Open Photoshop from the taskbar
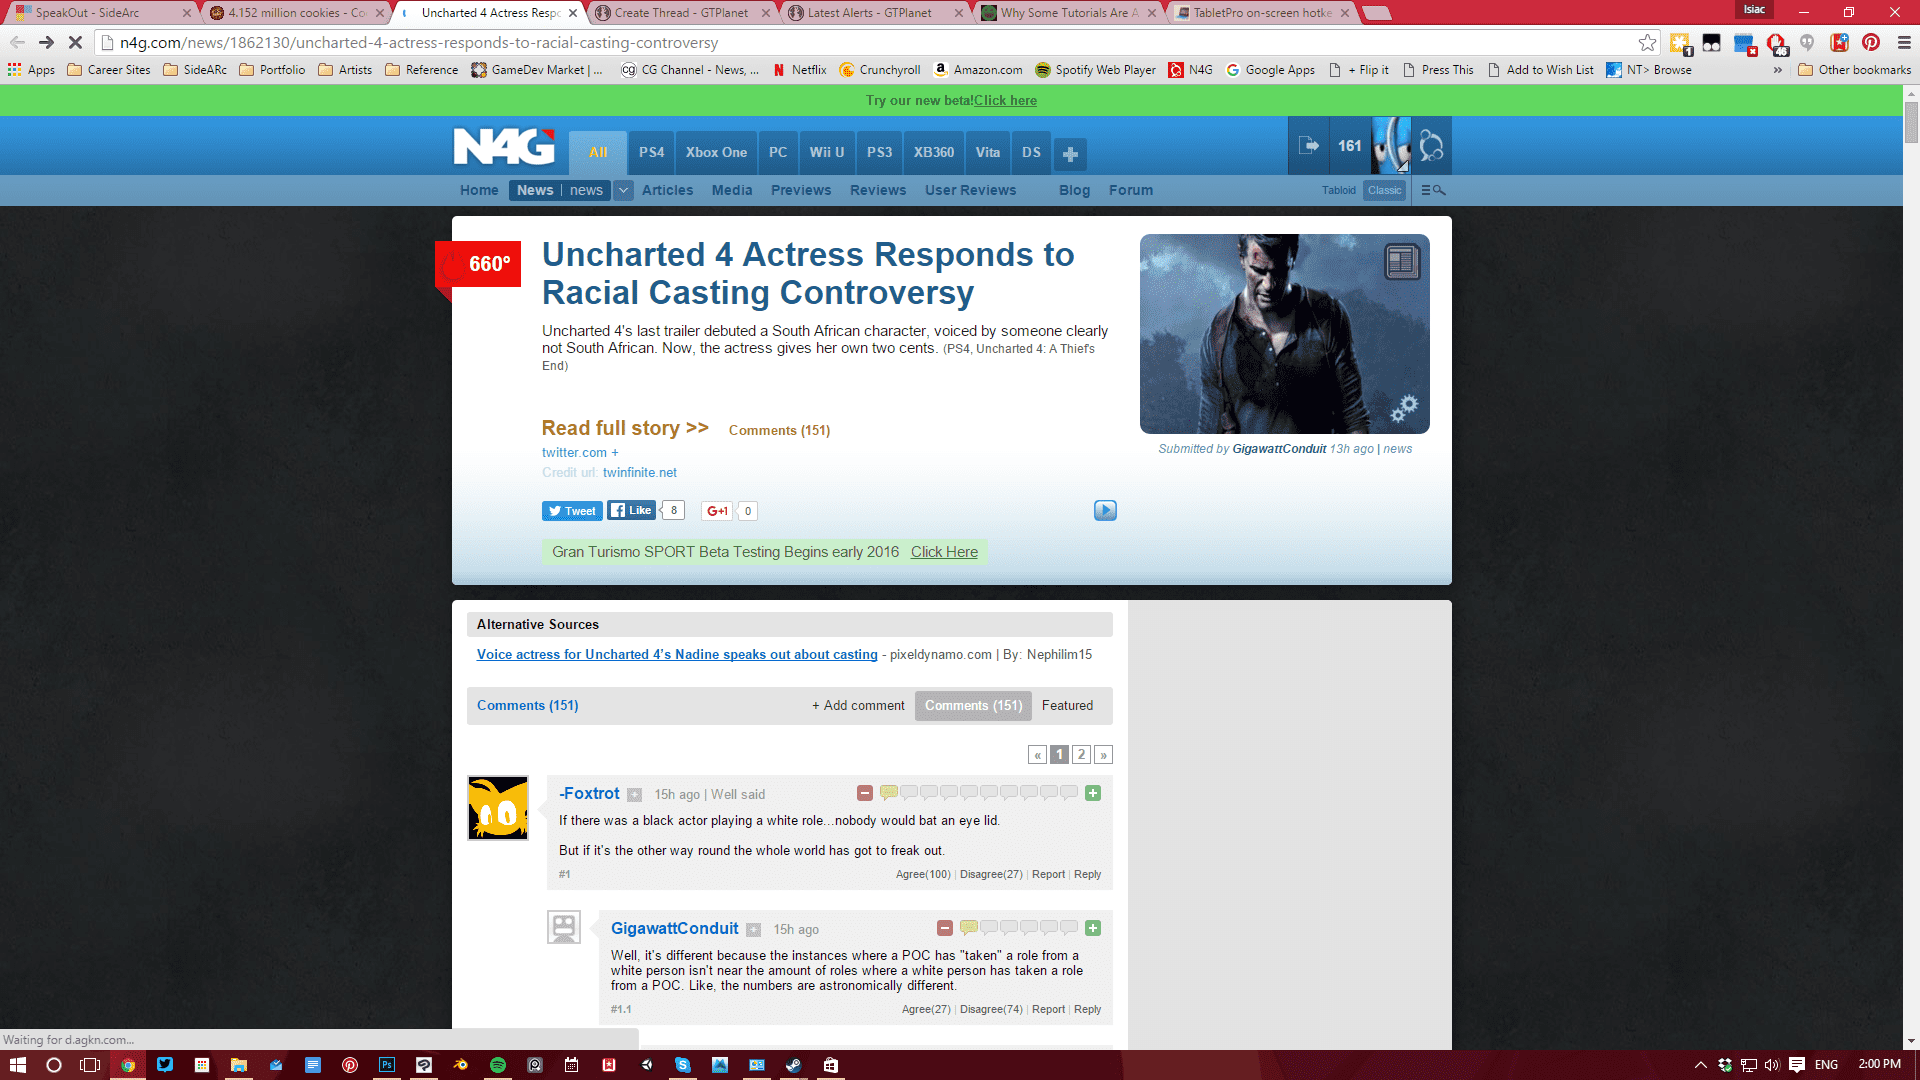 pos(387,1065)
